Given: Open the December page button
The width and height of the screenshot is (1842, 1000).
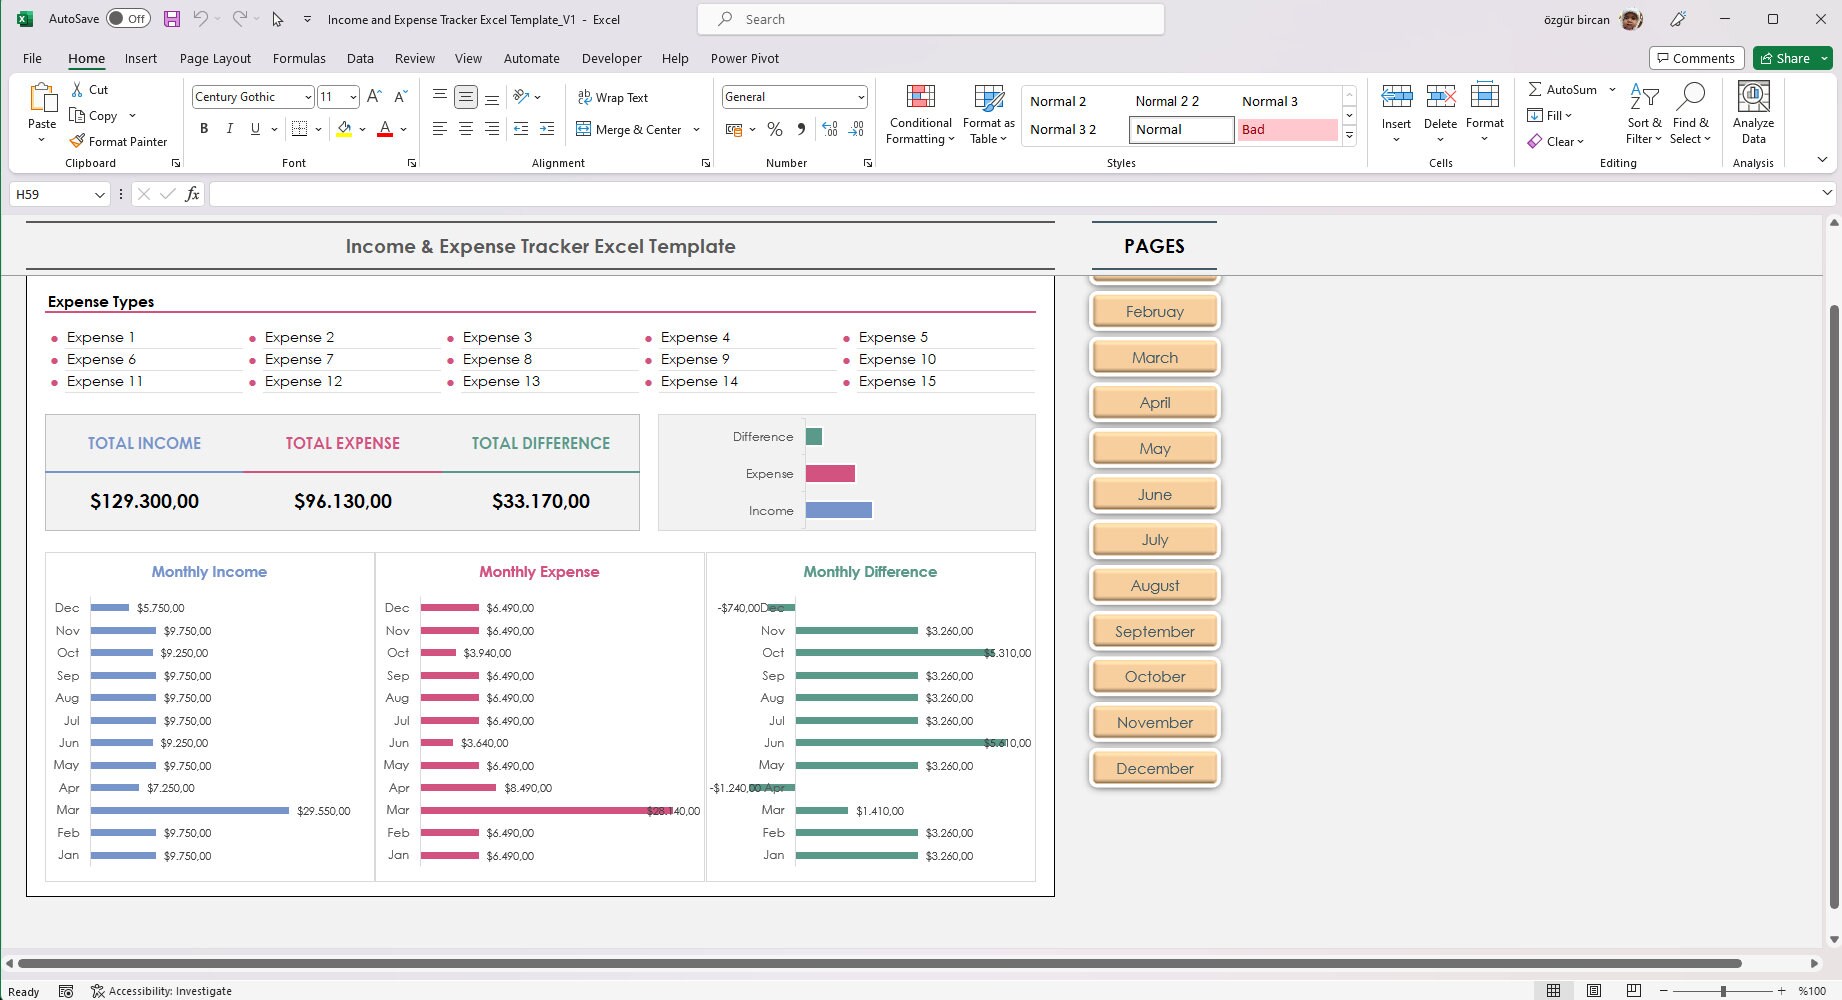Looking at the screenshot, I should pyautogui.click(x=1155, y=768).
